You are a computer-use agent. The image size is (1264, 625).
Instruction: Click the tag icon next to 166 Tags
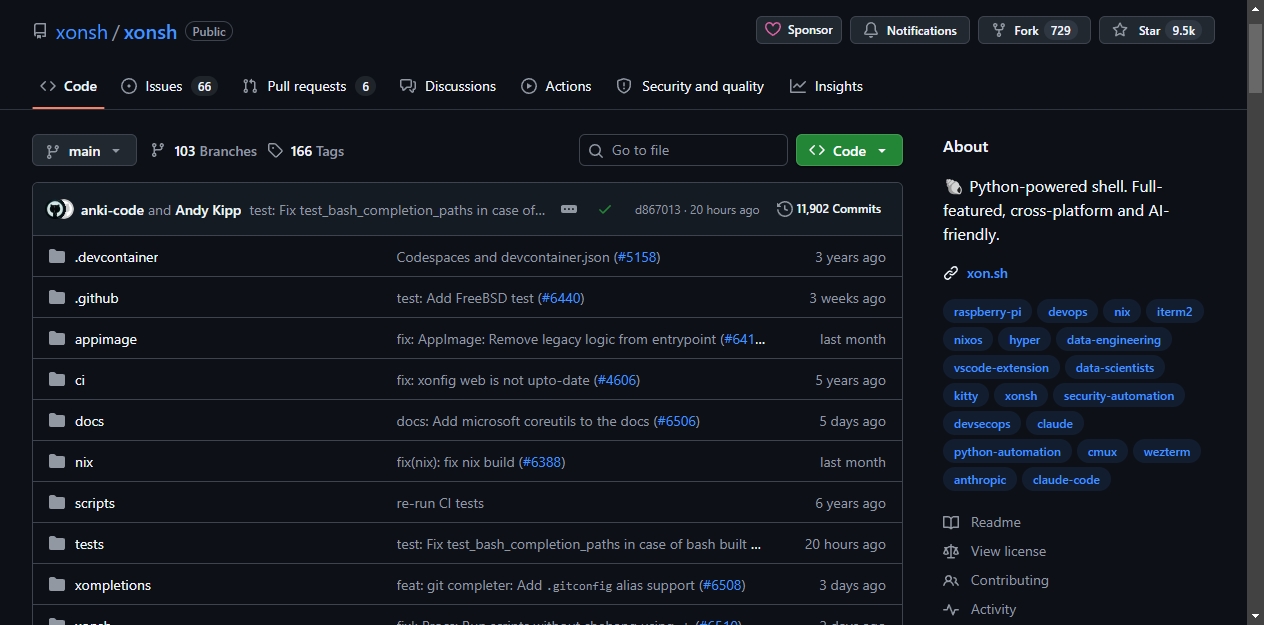pos(276,151)
